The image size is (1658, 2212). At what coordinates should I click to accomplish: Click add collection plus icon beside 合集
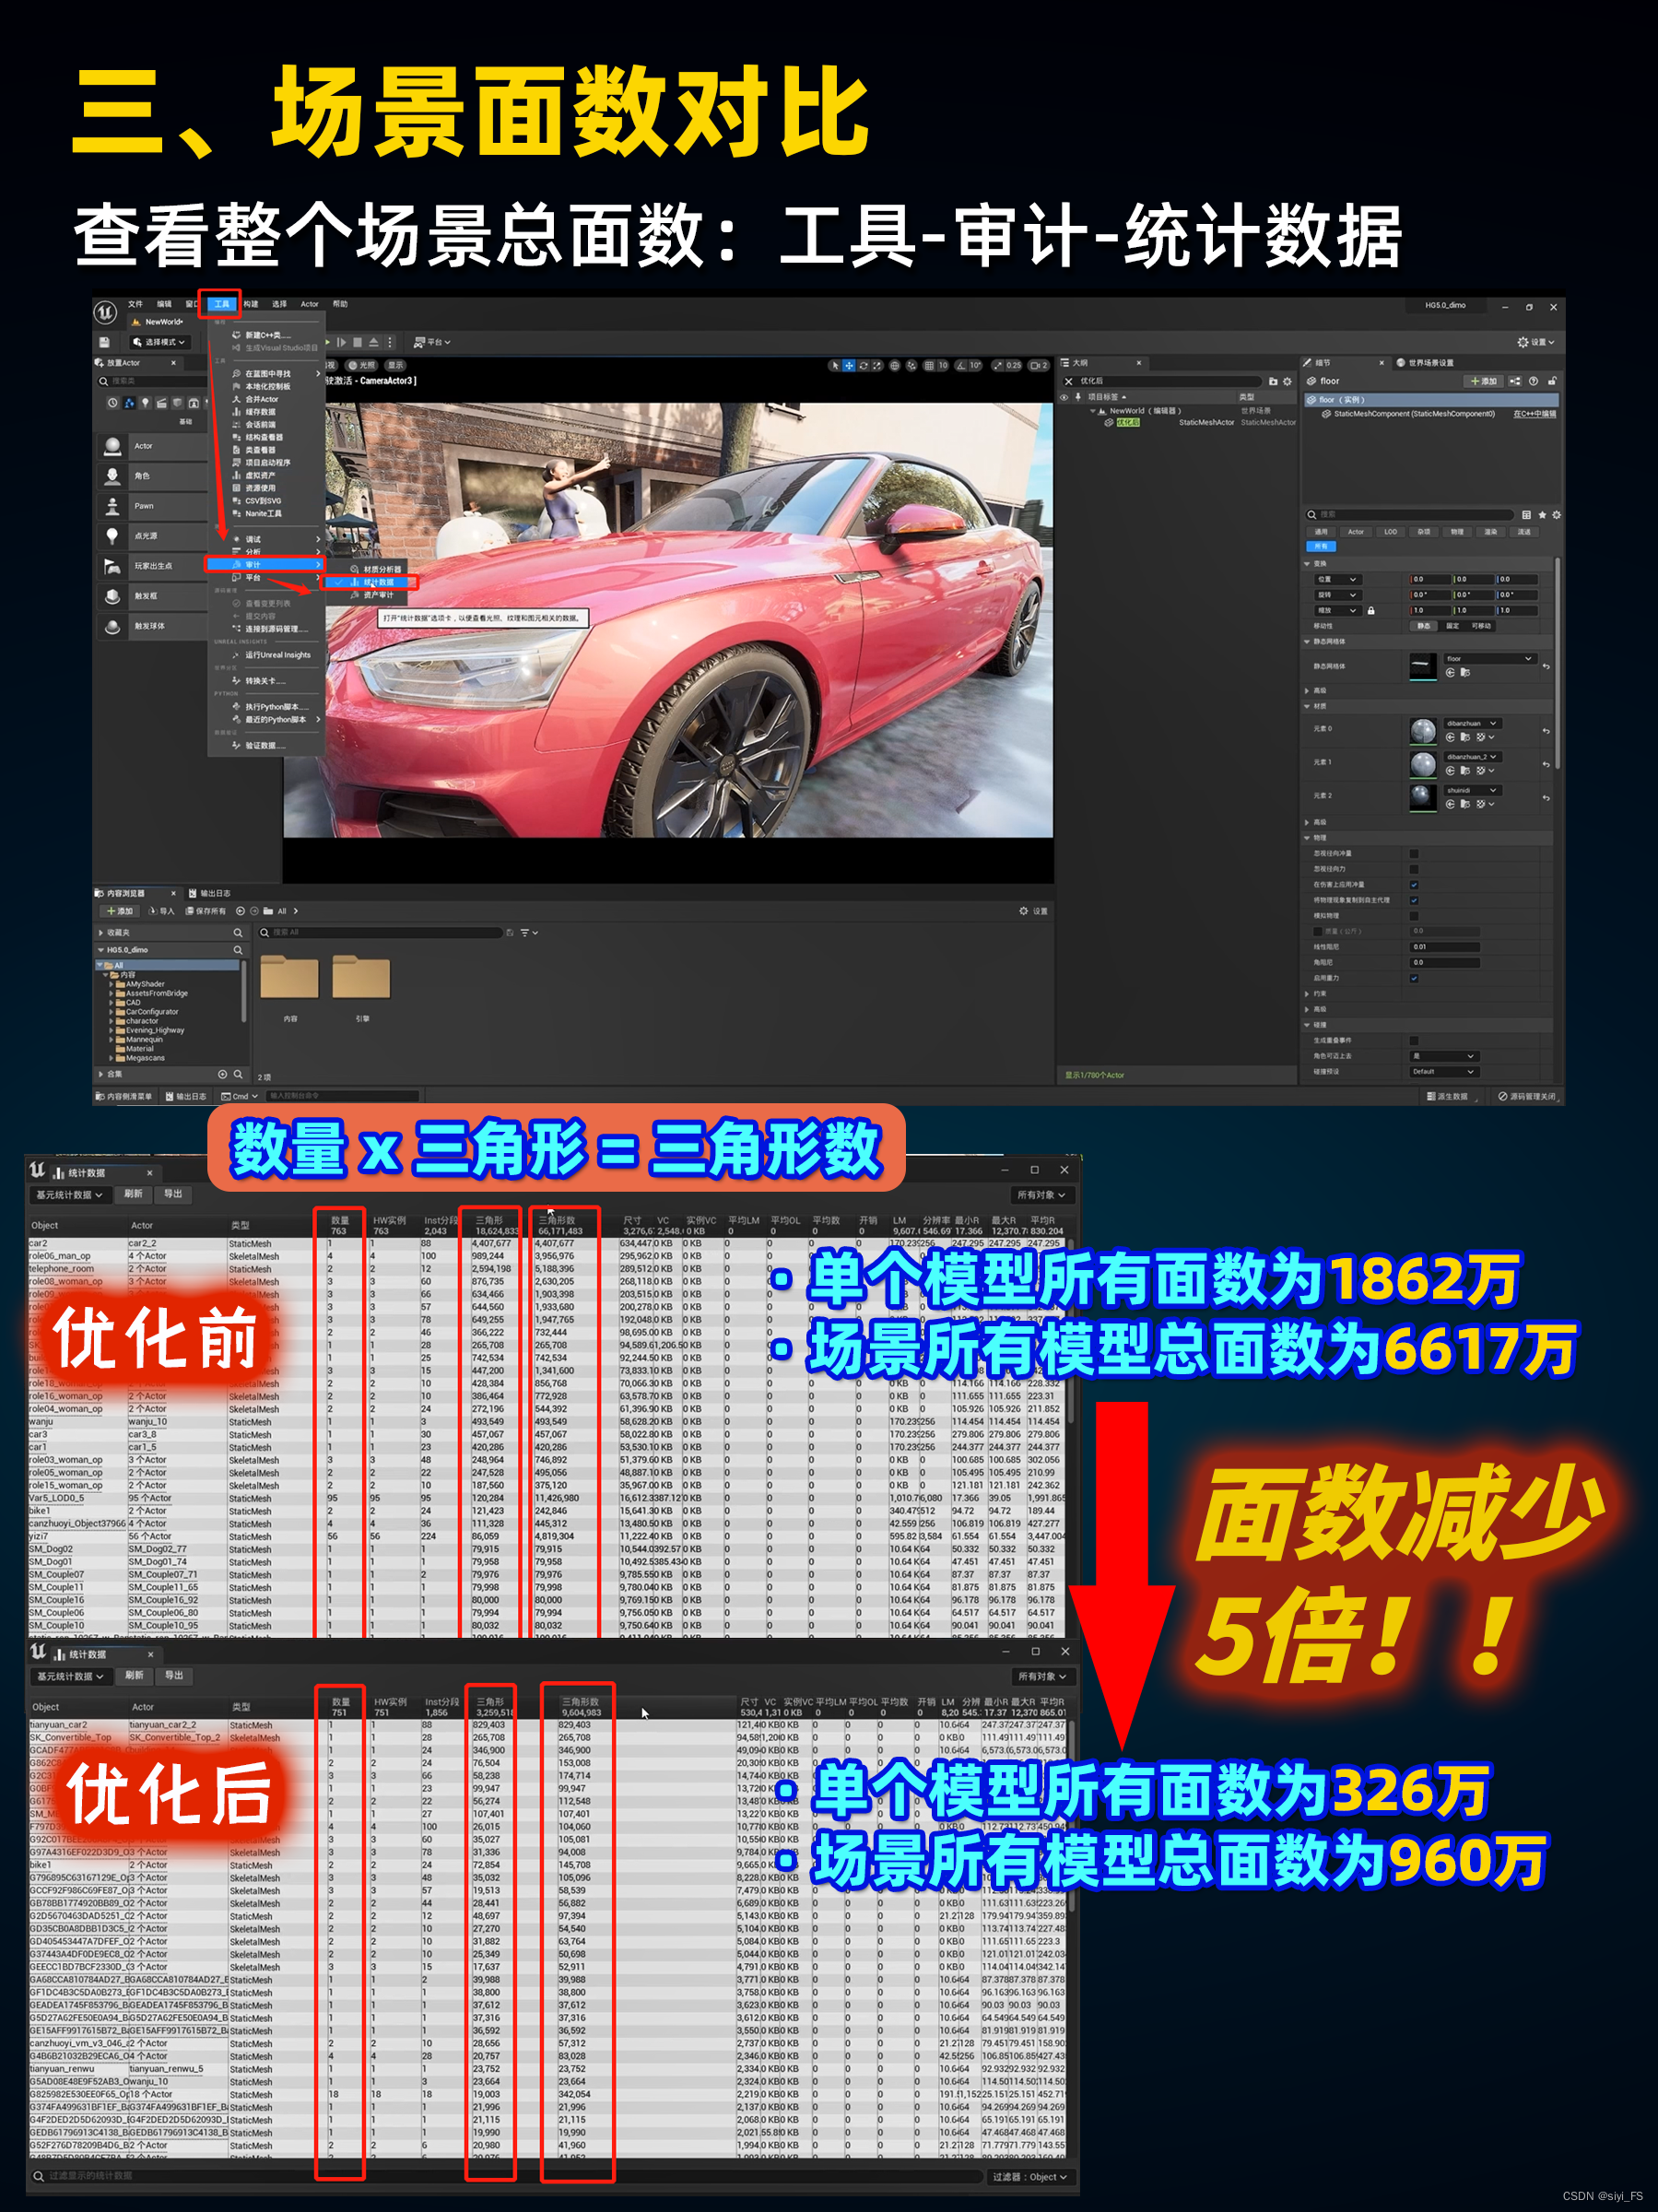[x=222, y=1074]
